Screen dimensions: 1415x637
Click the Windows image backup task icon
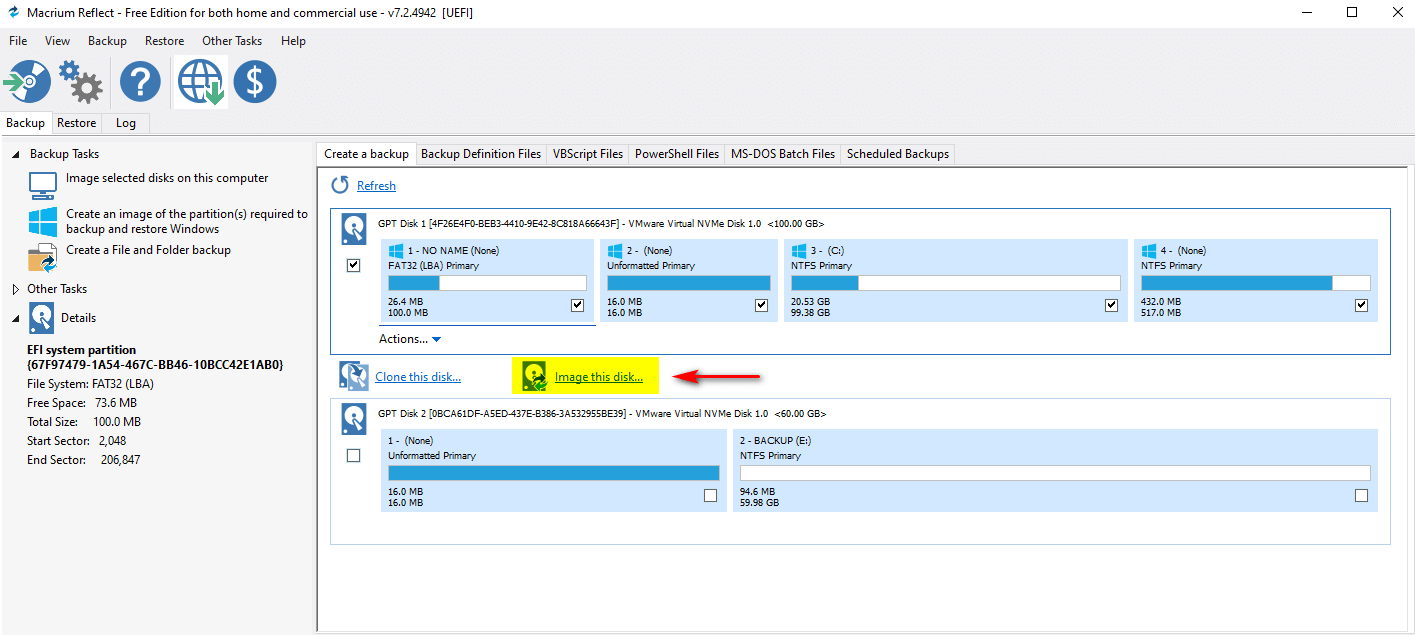(x=43, y=221)
